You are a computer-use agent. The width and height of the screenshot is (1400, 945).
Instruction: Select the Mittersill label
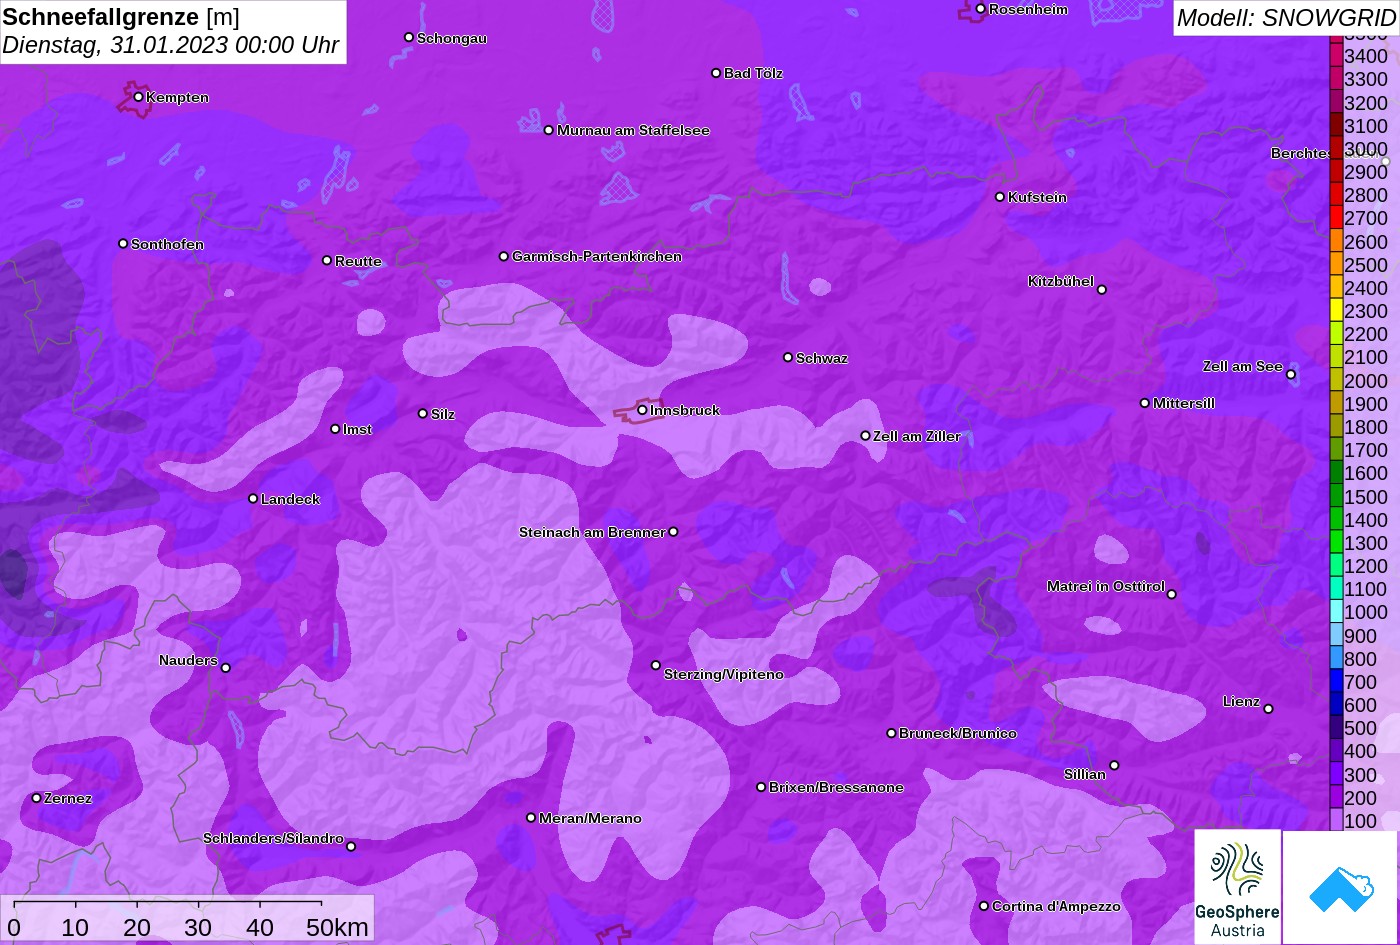pyautogui.click(x=1184, y=403)
